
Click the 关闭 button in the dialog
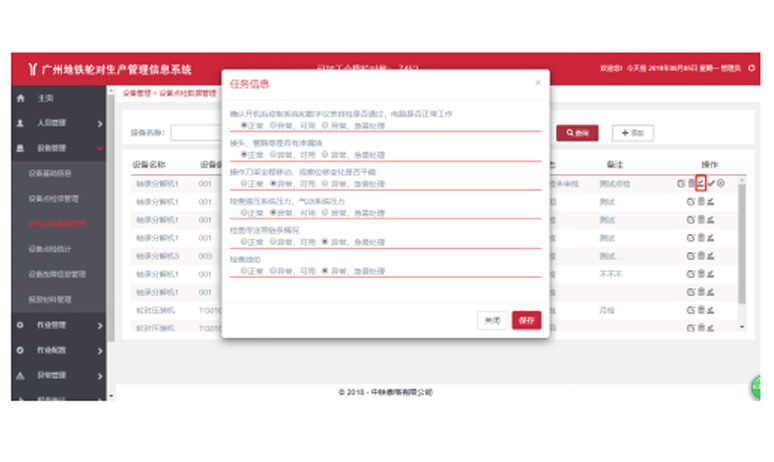coord(491,320)
